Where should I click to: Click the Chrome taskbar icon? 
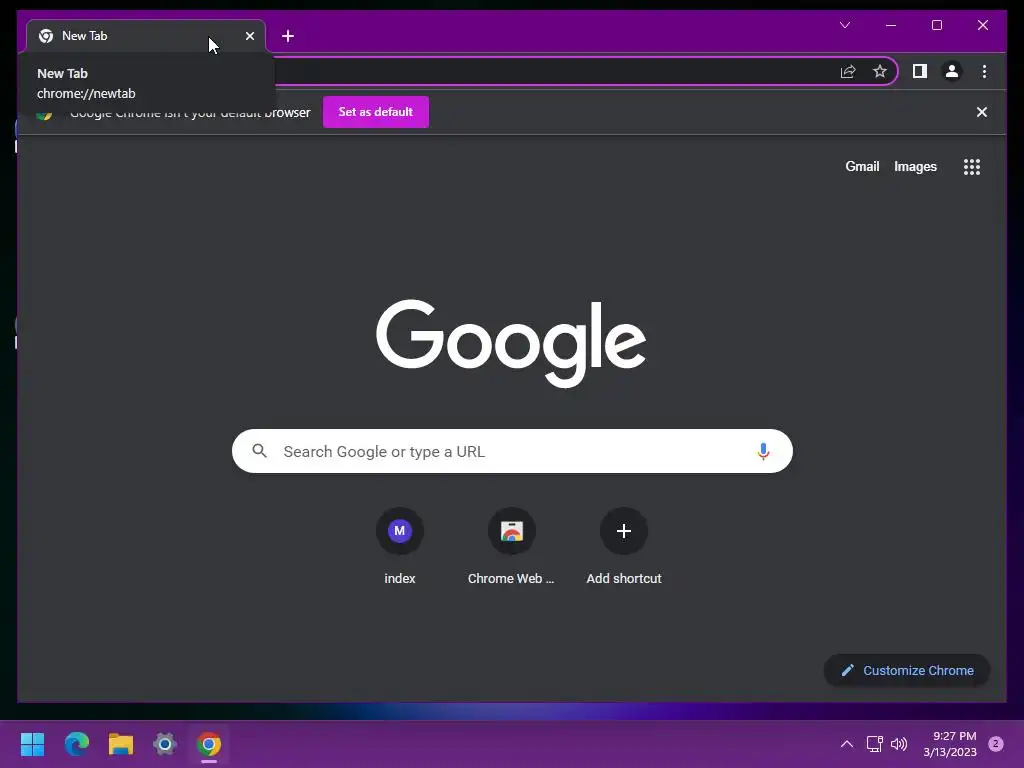pos(209,744)
